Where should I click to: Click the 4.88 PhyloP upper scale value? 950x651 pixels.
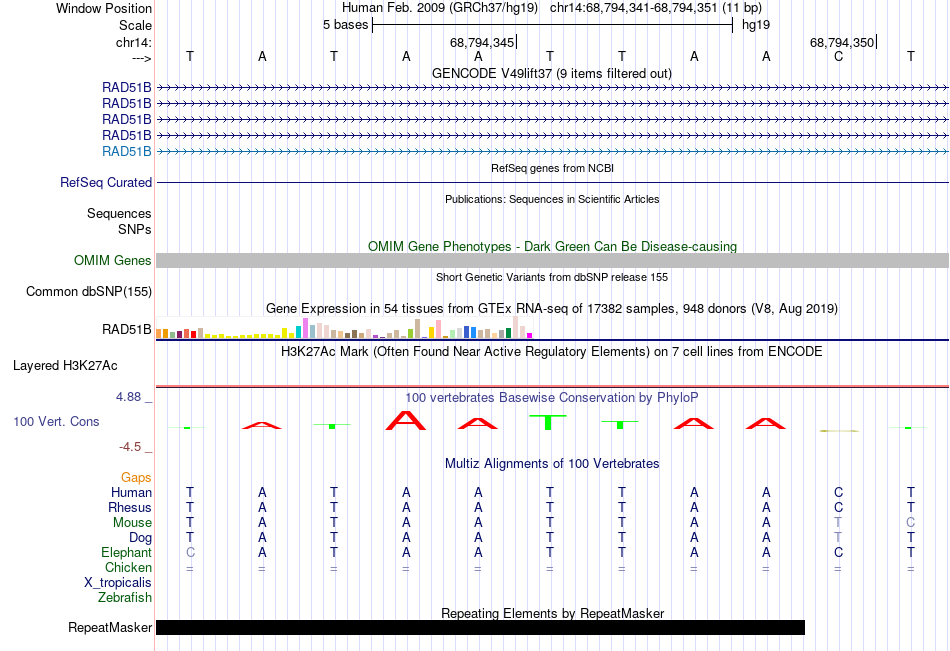click(128, 397)
